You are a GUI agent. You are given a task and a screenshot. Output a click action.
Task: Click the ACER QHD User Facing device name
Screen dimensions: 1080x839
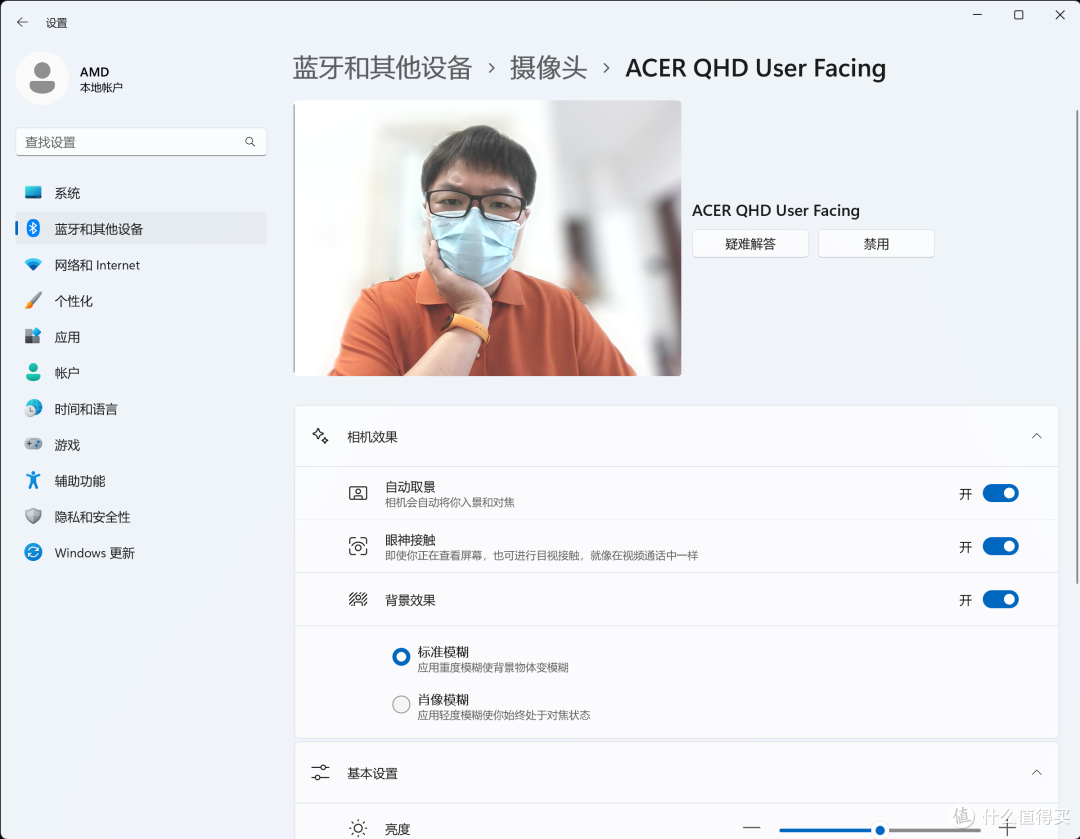click(x=776, y=210)
